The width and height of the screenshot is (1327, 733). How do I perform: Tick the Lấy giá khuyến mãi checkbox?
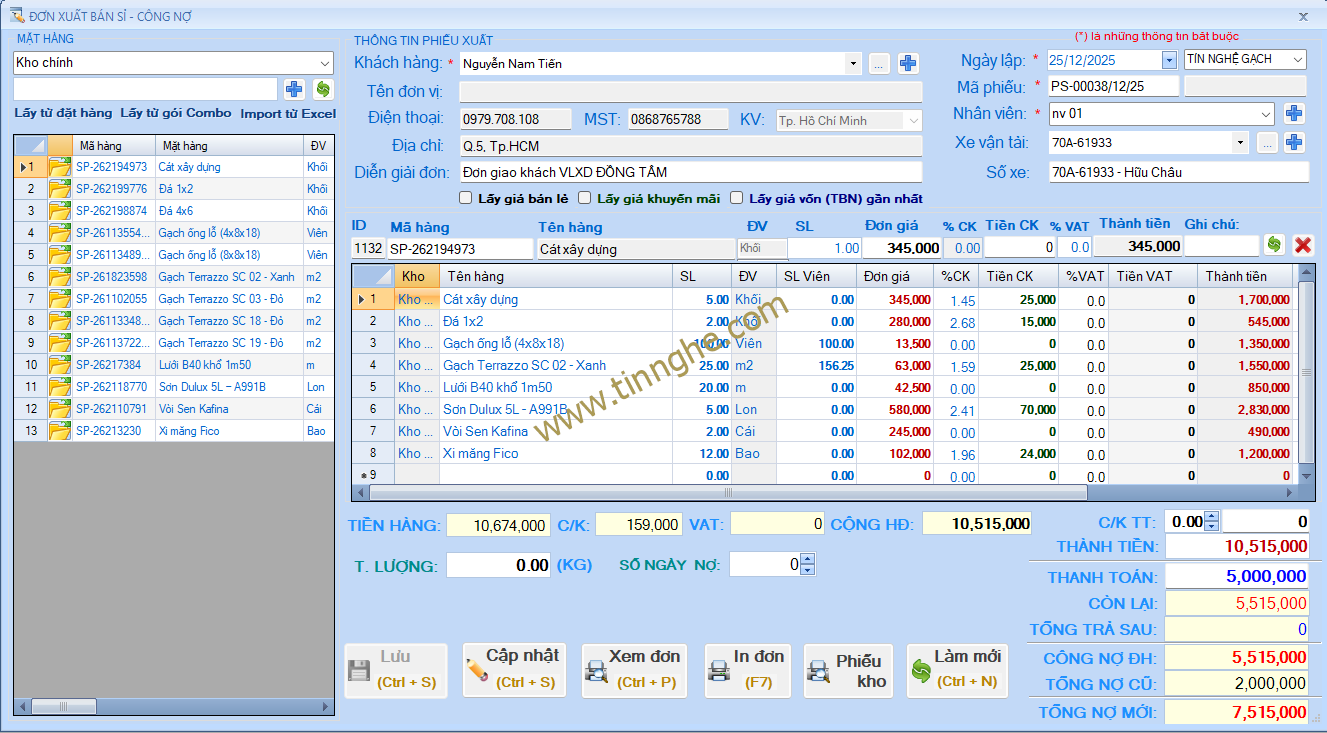586,198
